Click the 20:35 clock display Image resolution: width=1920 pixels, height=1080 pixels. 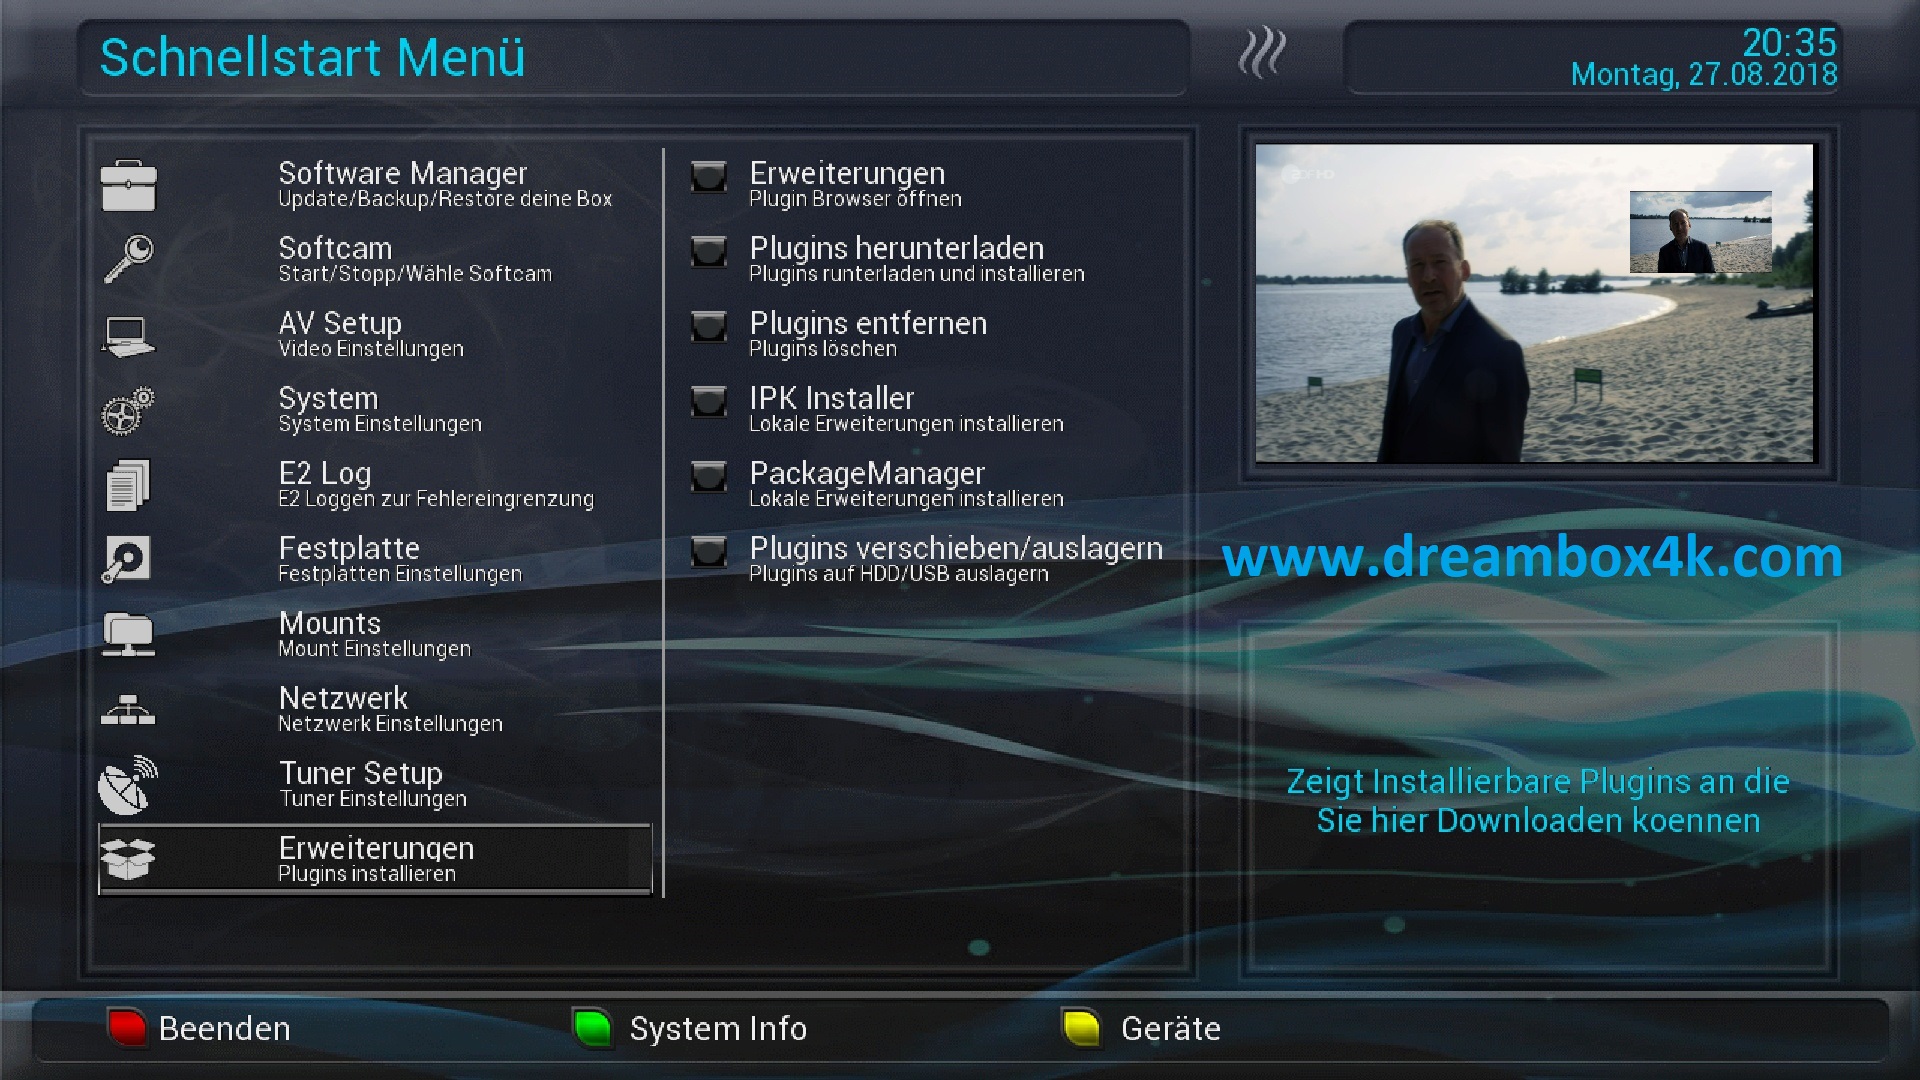click(x=1789, y=42)
